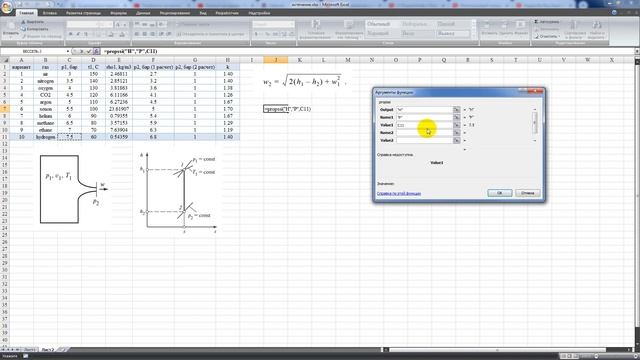Screen dimensions: 640x360
Task: Expand the formula bar arrow
Action: [636, 51]
